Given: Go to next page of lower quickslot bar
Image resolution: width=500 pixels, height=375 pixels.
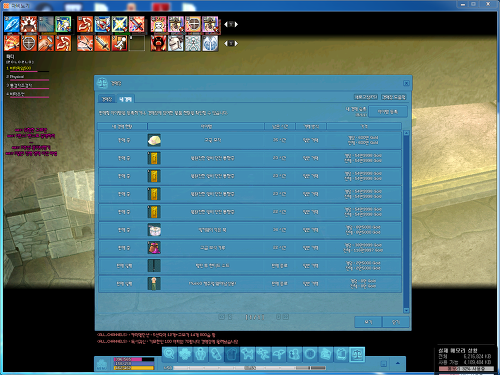Looking at the screenshot, I should pos(236,43).
